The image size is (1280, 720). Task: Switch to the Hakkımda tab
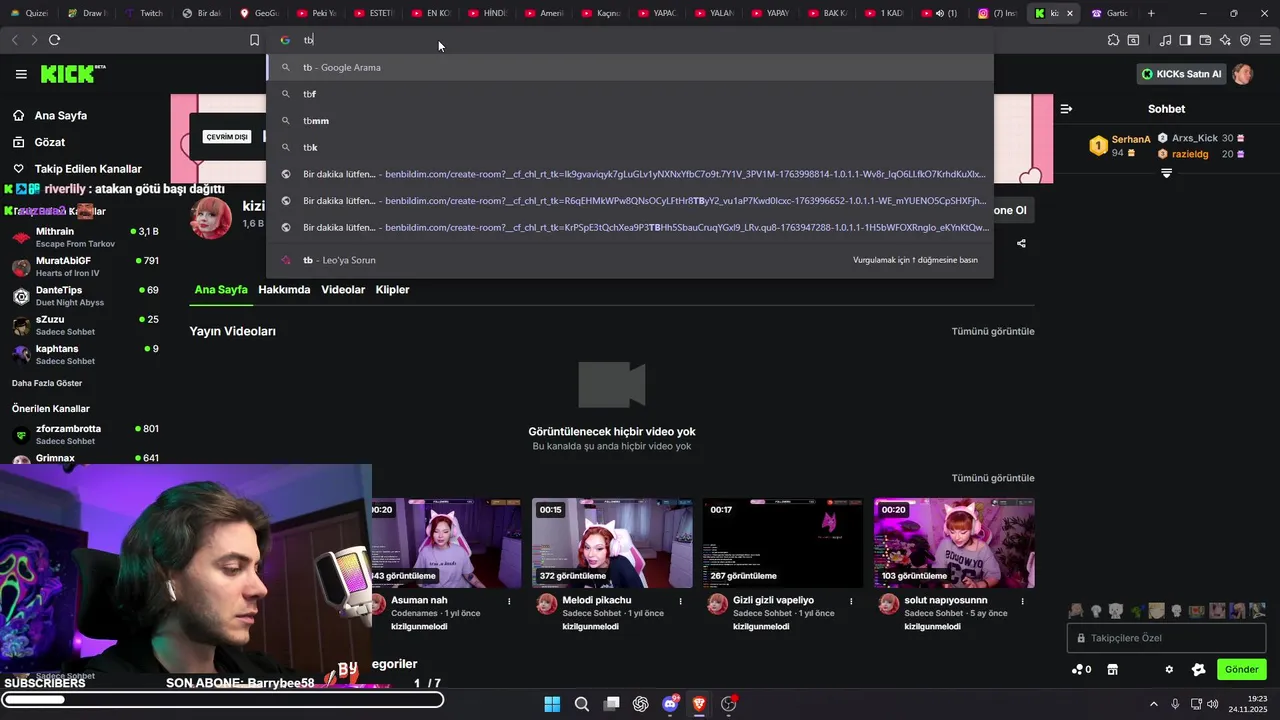284,290
